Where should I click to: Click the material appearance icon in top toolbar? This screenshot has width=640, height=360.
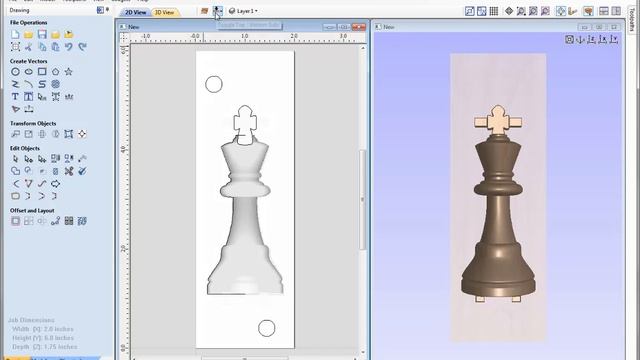coord(204,11)
